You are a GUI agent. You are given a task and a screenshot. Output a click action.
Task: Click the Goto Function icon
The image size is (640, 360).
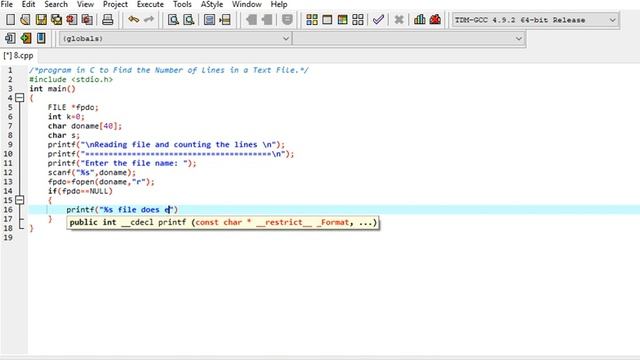209,20
